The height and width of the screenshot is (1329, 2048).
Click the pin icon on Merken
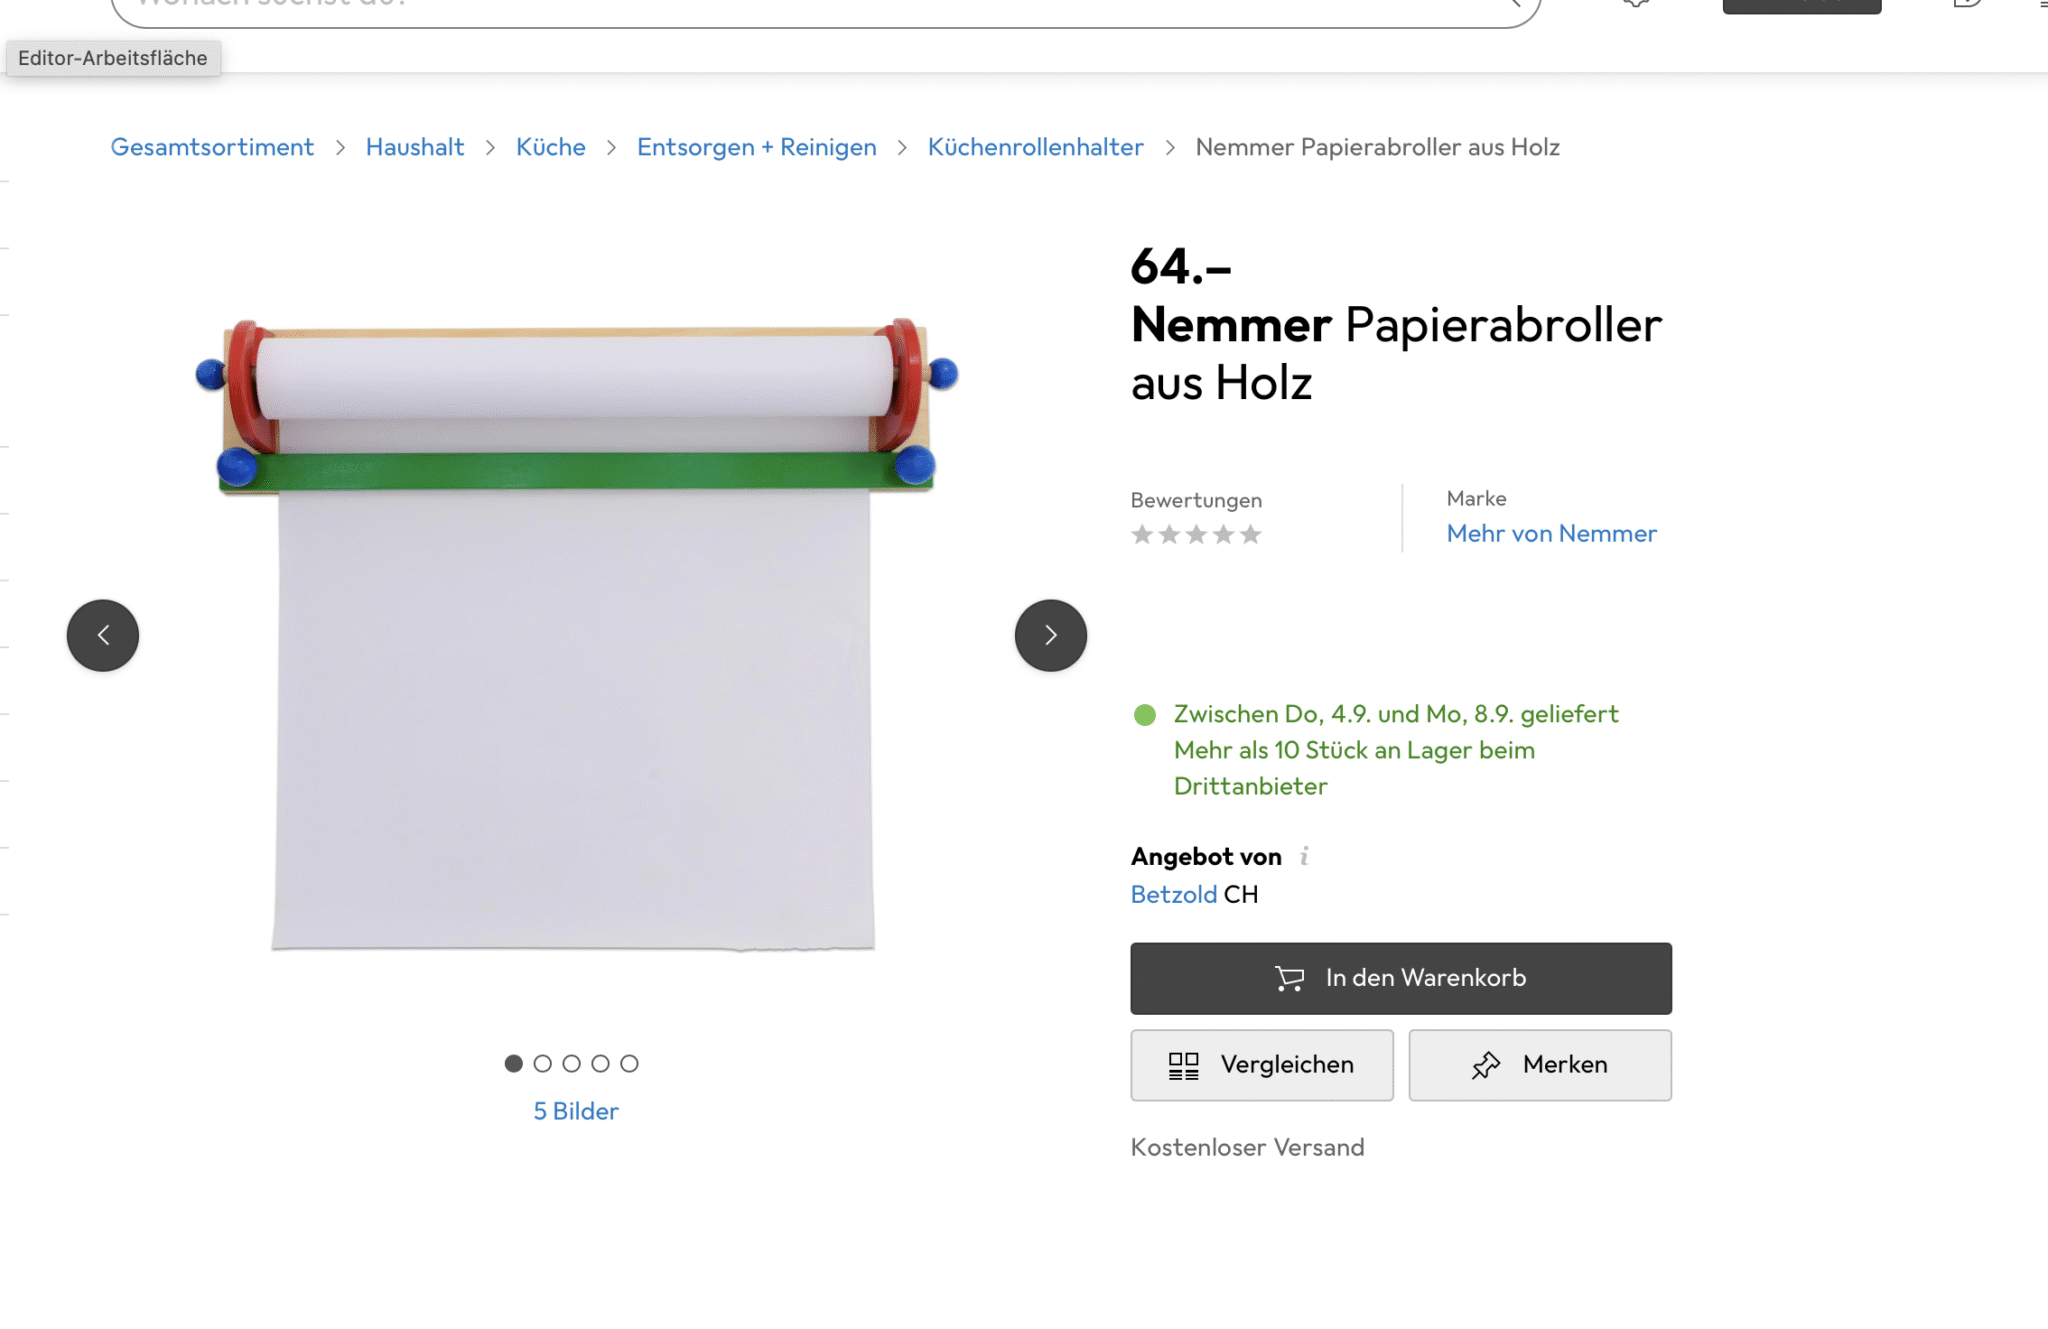[x=1486, y=1065]
